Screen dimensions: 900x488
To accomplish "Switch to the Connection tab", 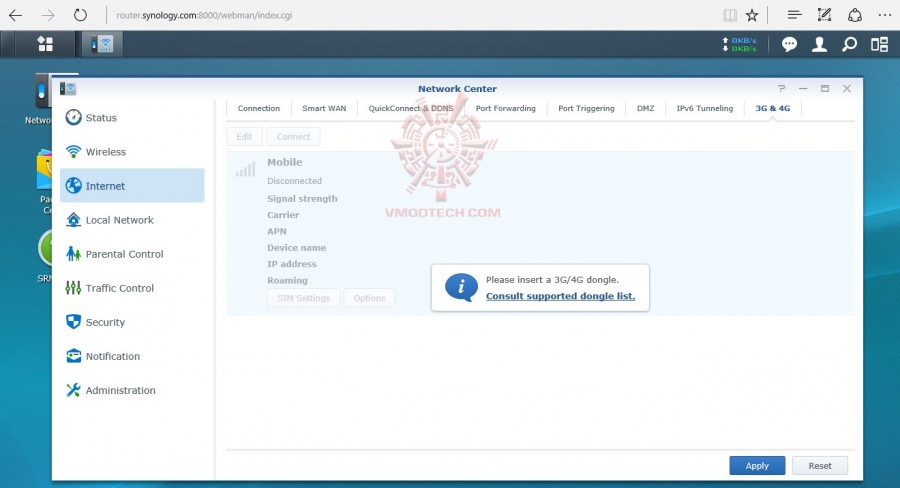I will pos(259,108).
